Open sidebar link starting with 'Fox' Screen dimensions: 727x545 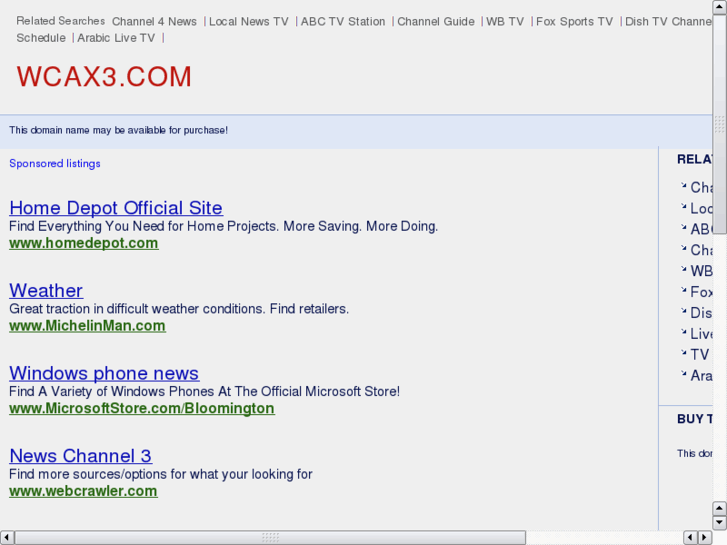[x=701, y=292]
